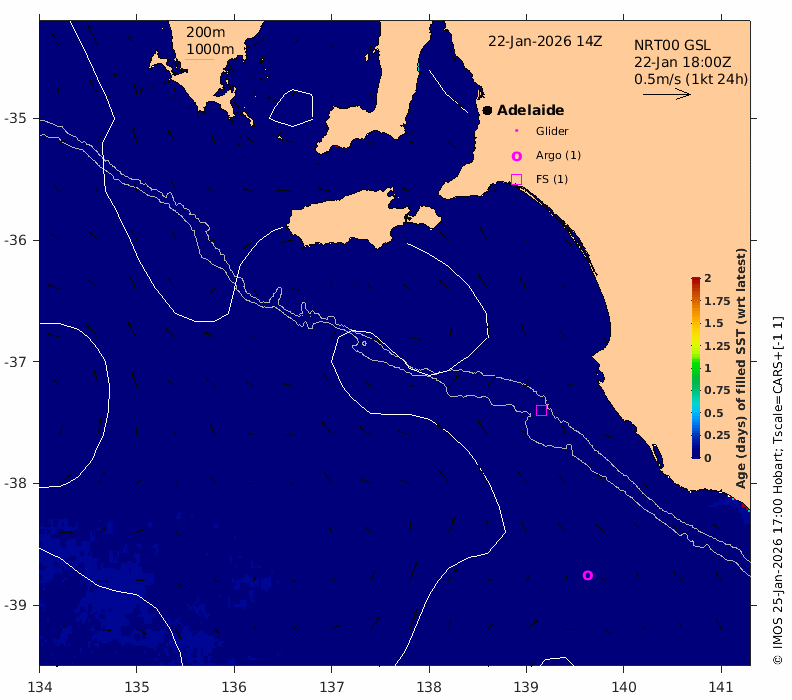Click the colorbar value 1.25

click(x=717, y=346)
